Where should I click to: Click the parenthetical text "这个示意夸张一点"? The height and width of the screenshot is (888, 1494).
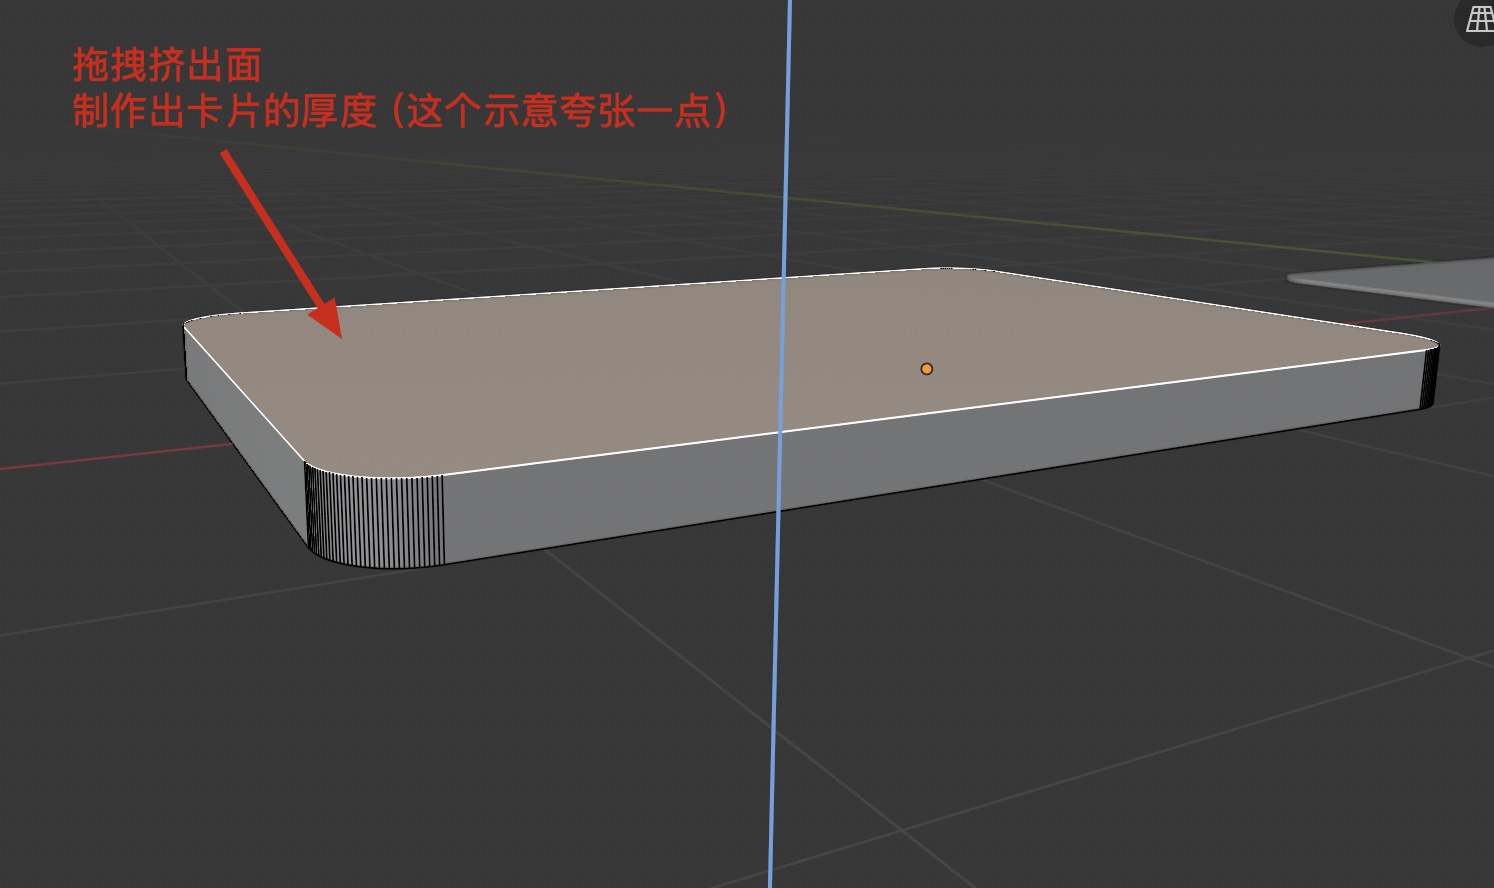559,111
